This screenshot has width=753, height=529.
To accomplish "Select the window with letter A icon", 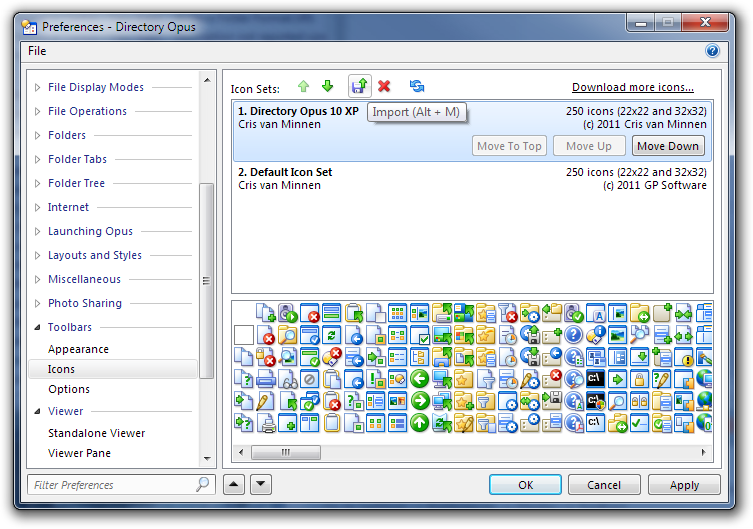I will 595,313.
